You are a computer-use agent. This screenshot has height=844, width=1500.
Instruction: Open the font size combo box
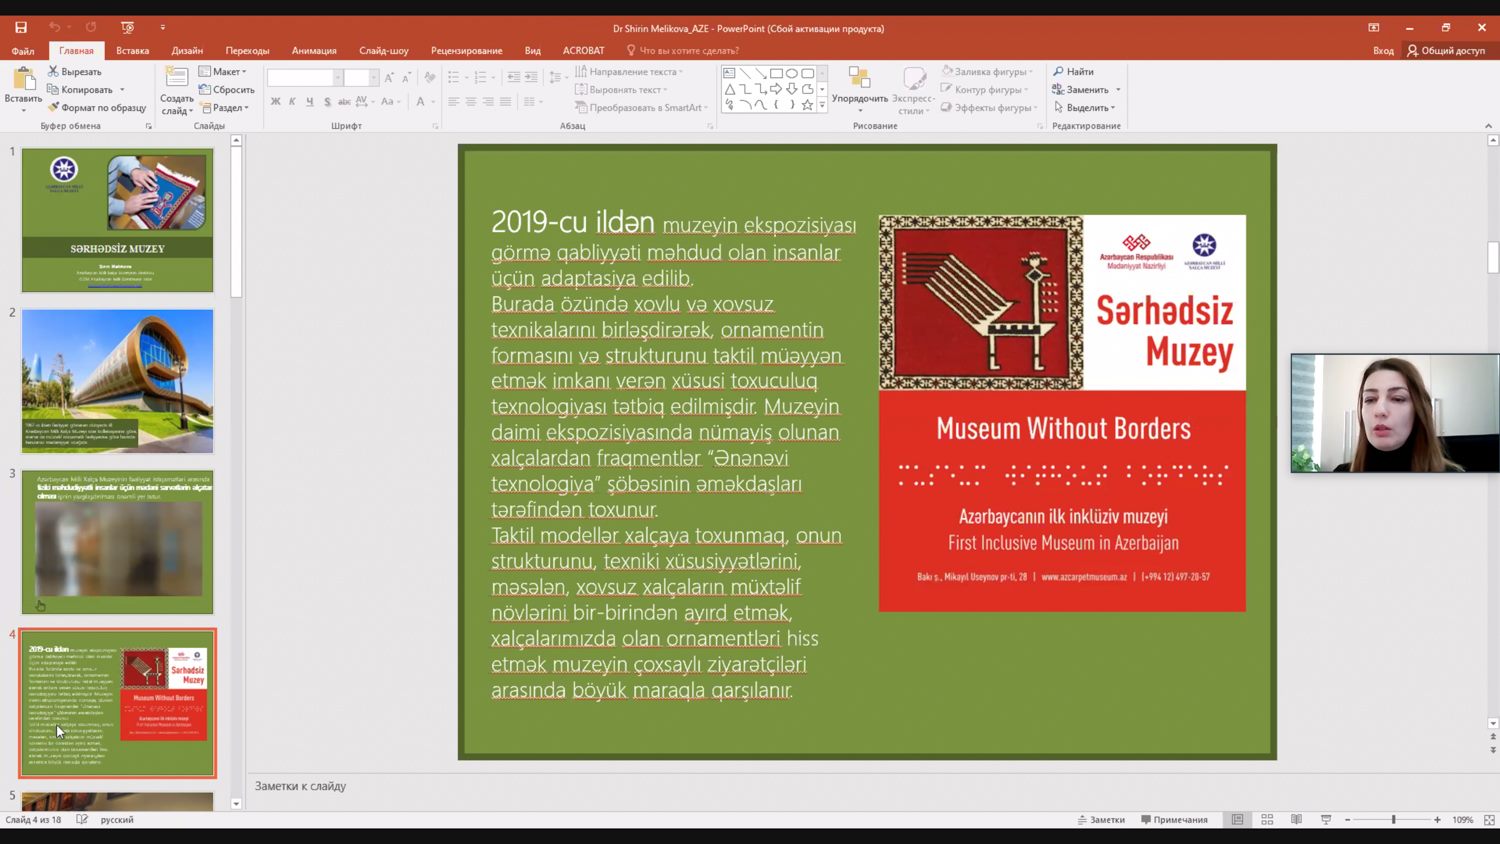[x=361, y=78]
